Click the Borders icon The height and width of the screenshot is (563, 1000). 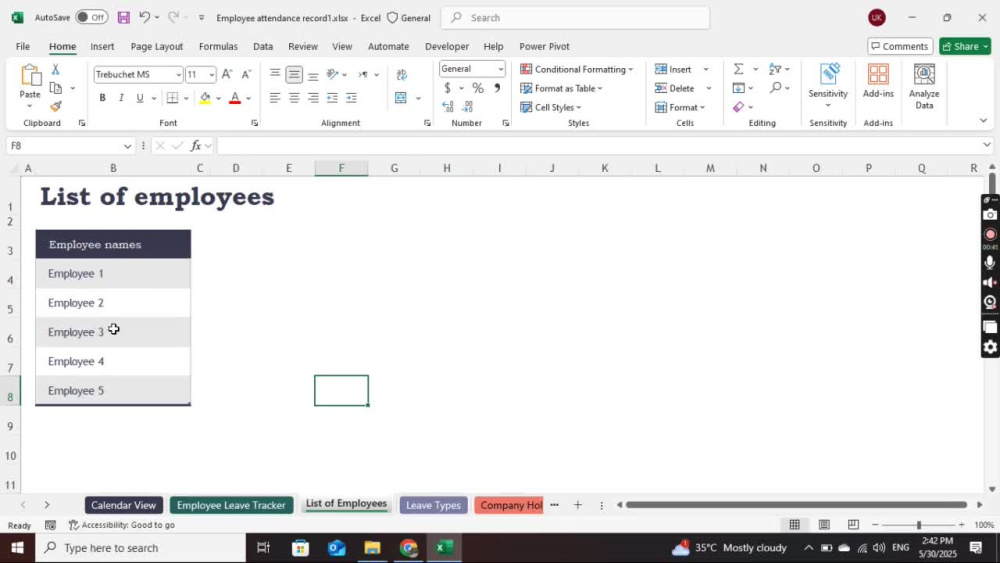172,98
